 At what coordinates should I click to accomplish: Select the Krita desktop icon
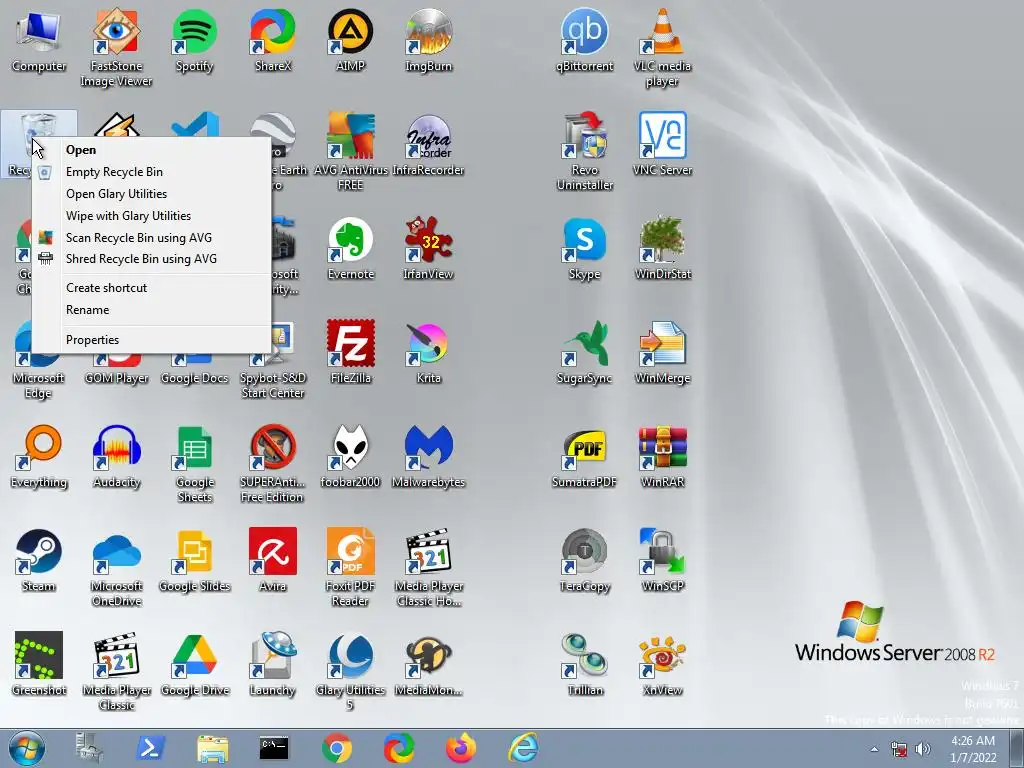point(428,353)
